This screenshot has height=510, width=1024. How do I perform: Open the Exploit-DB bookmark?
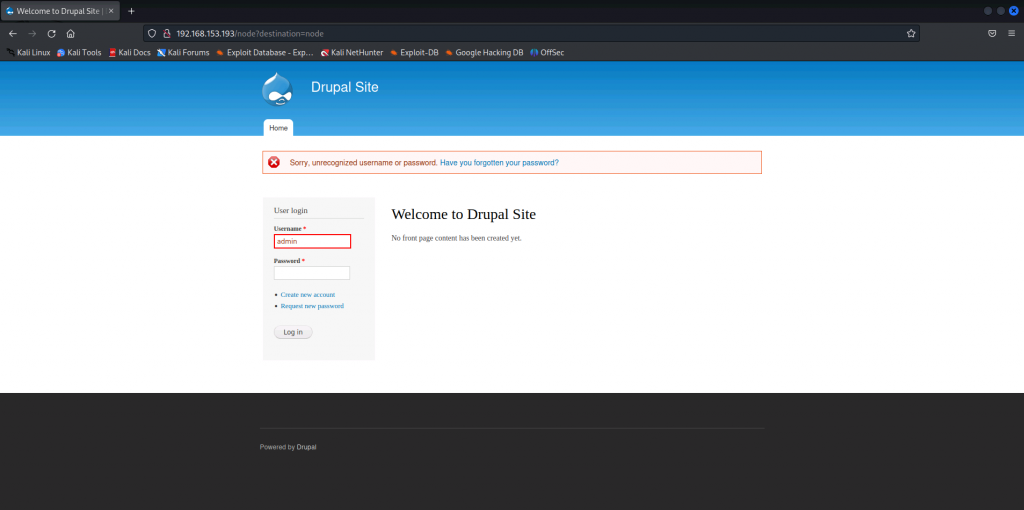pos(414,52)
